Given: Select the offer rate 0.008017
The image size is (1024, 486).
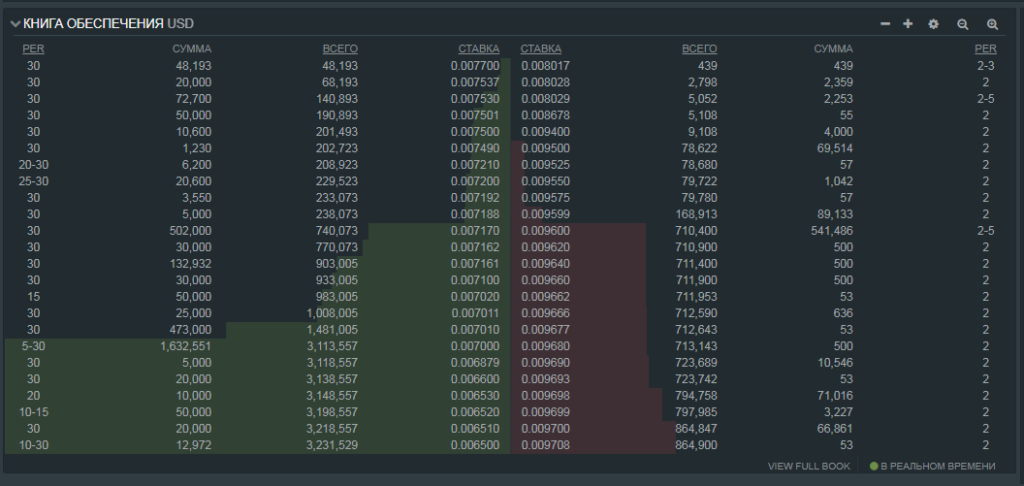Looking at the screenshot, I should 545,65.
